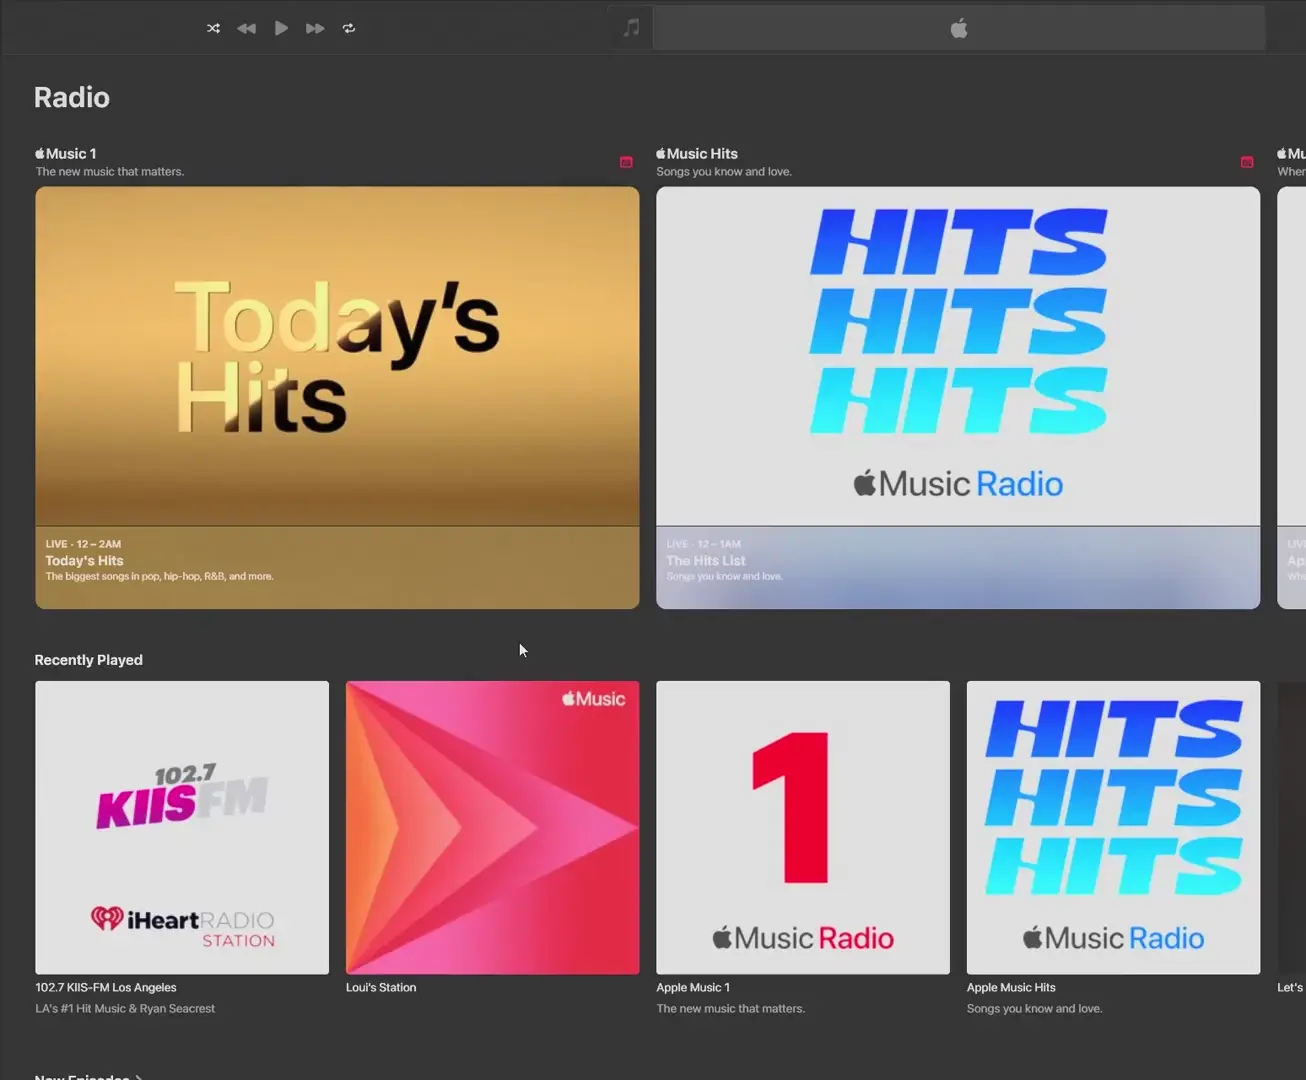
Task: Open the Apple Music Hits station heading
Action: pyautogui.click(x=697, y=153)
